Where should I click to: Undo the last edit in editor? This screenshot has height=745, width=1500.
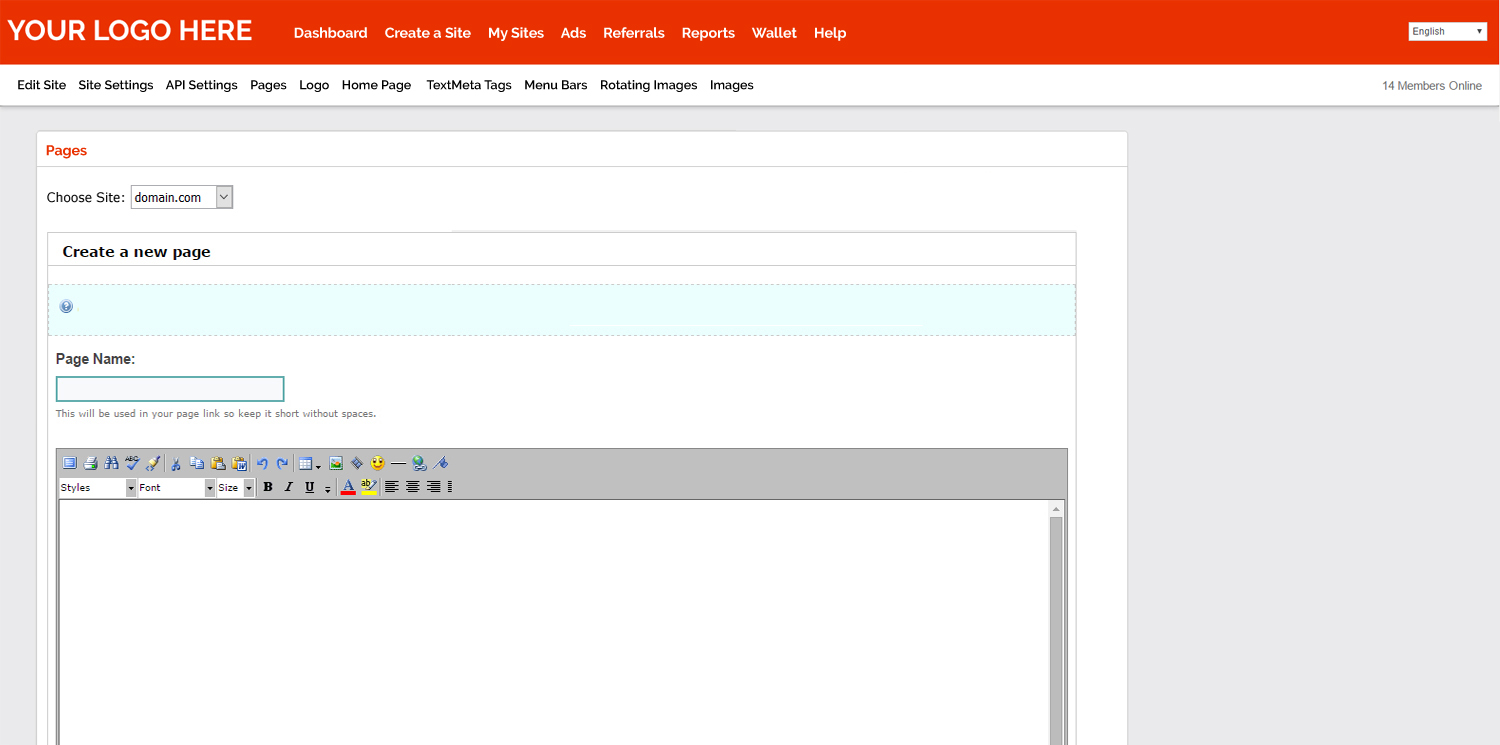262,463
